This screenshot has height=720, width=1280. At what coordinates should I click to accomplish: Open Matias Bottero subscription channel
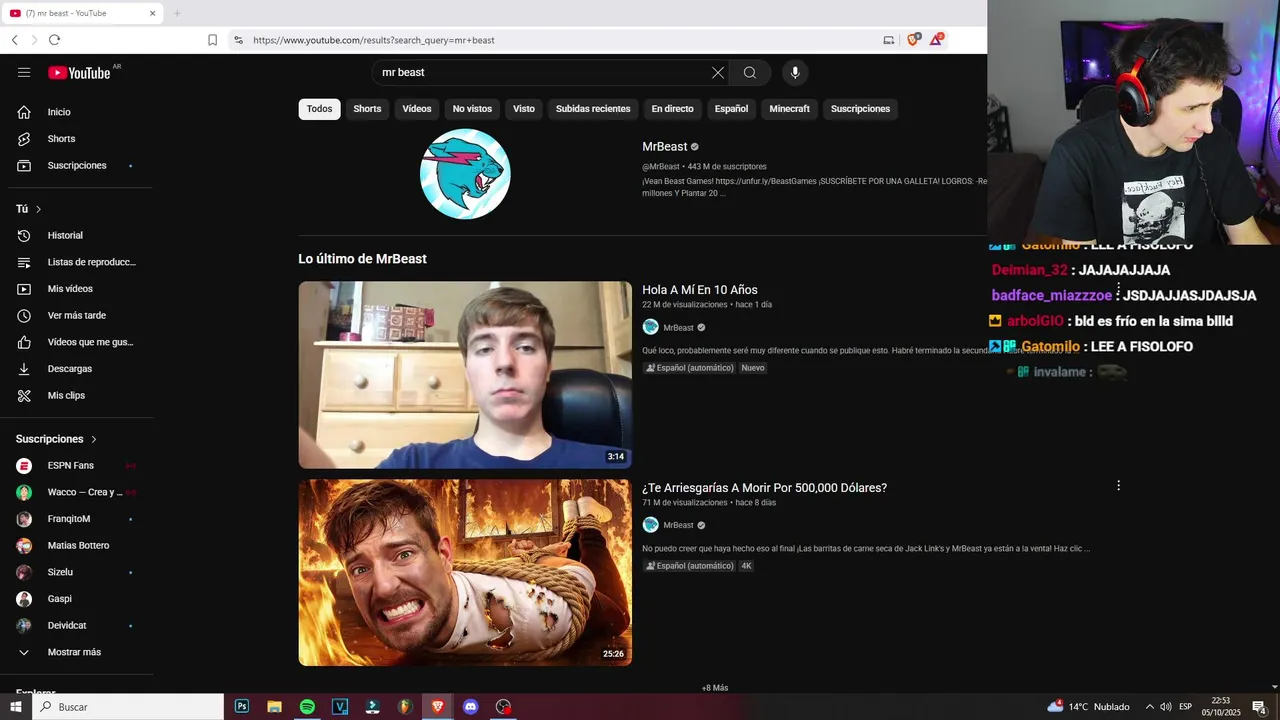[76, 545]
